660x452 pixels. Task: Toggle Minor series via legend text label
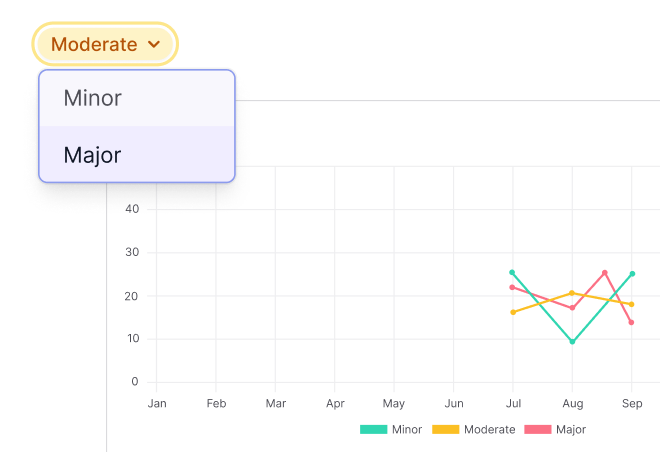[x=407, y=430]
